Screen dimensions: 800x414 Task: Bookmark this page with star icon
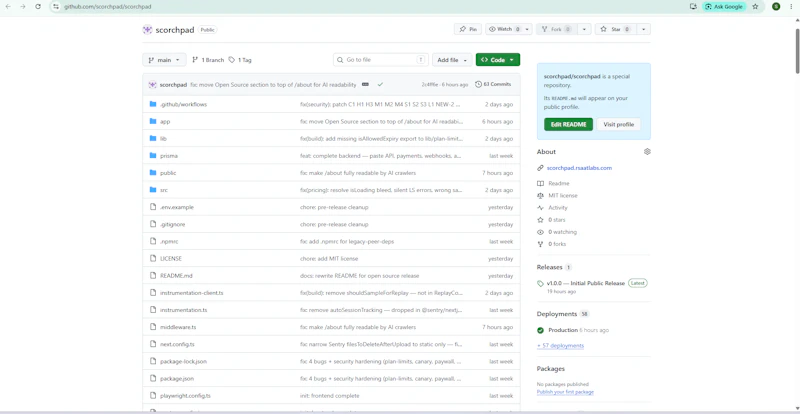(755, 7)
